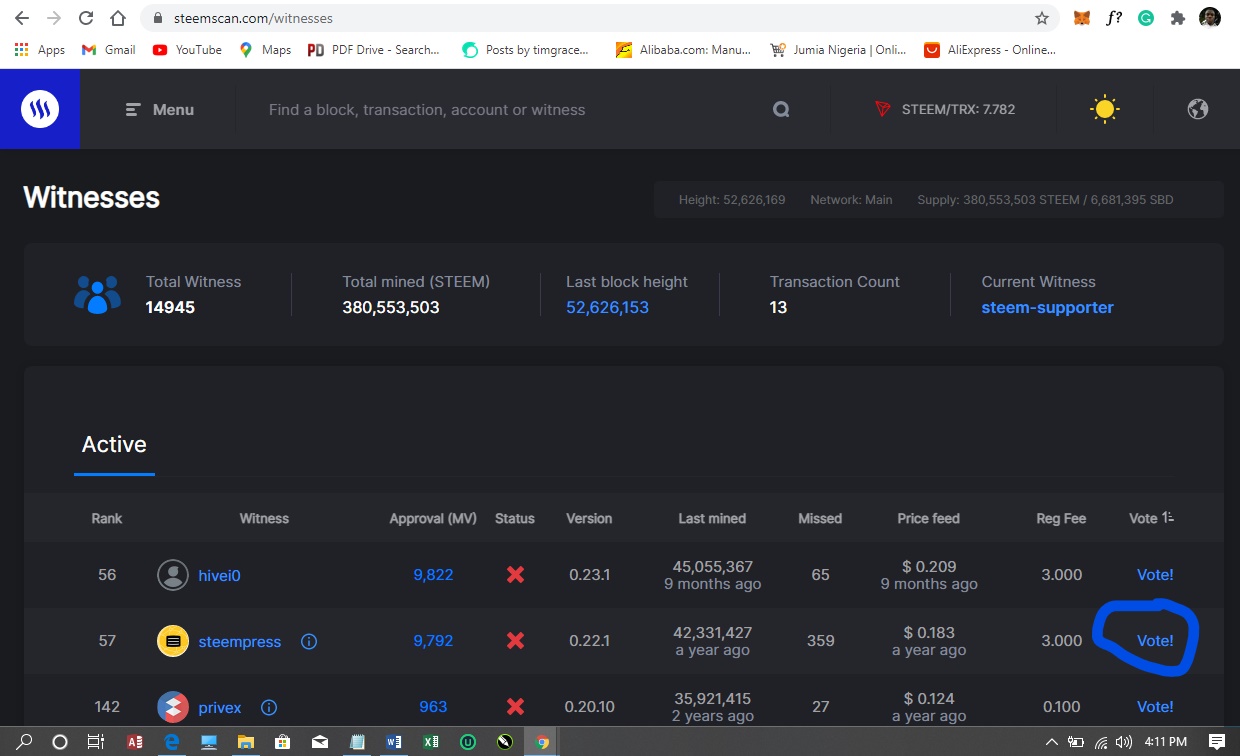This screenshot has width=1240, height=756.
Task: Click the Total Witness people icon
Action: tap(97, 295)
